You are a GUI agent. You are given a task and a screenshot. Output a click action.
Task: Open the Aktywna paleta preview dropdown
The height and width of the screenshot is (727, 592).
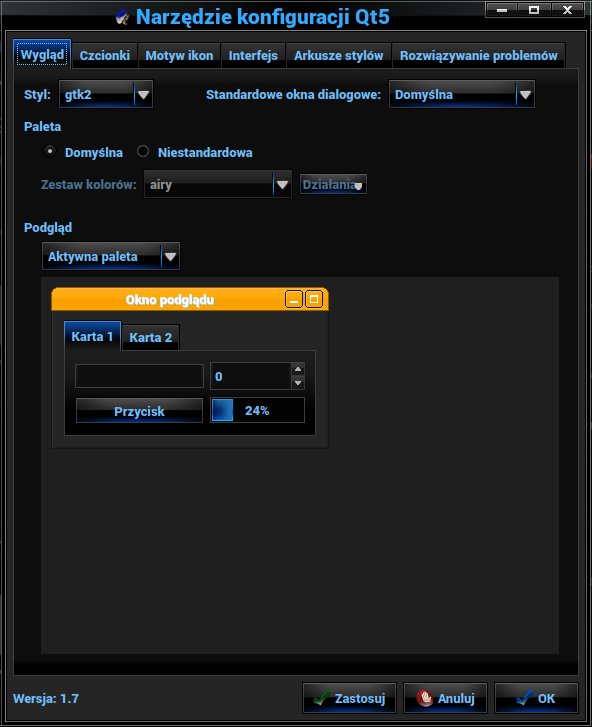(111, 256)
